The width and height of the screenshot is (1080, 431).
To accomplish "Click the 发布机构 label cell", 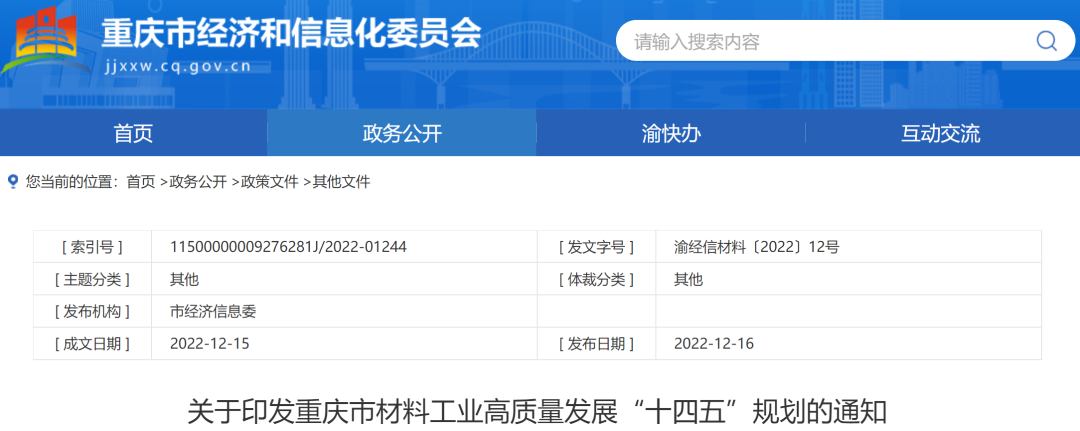I will (92, 311).
